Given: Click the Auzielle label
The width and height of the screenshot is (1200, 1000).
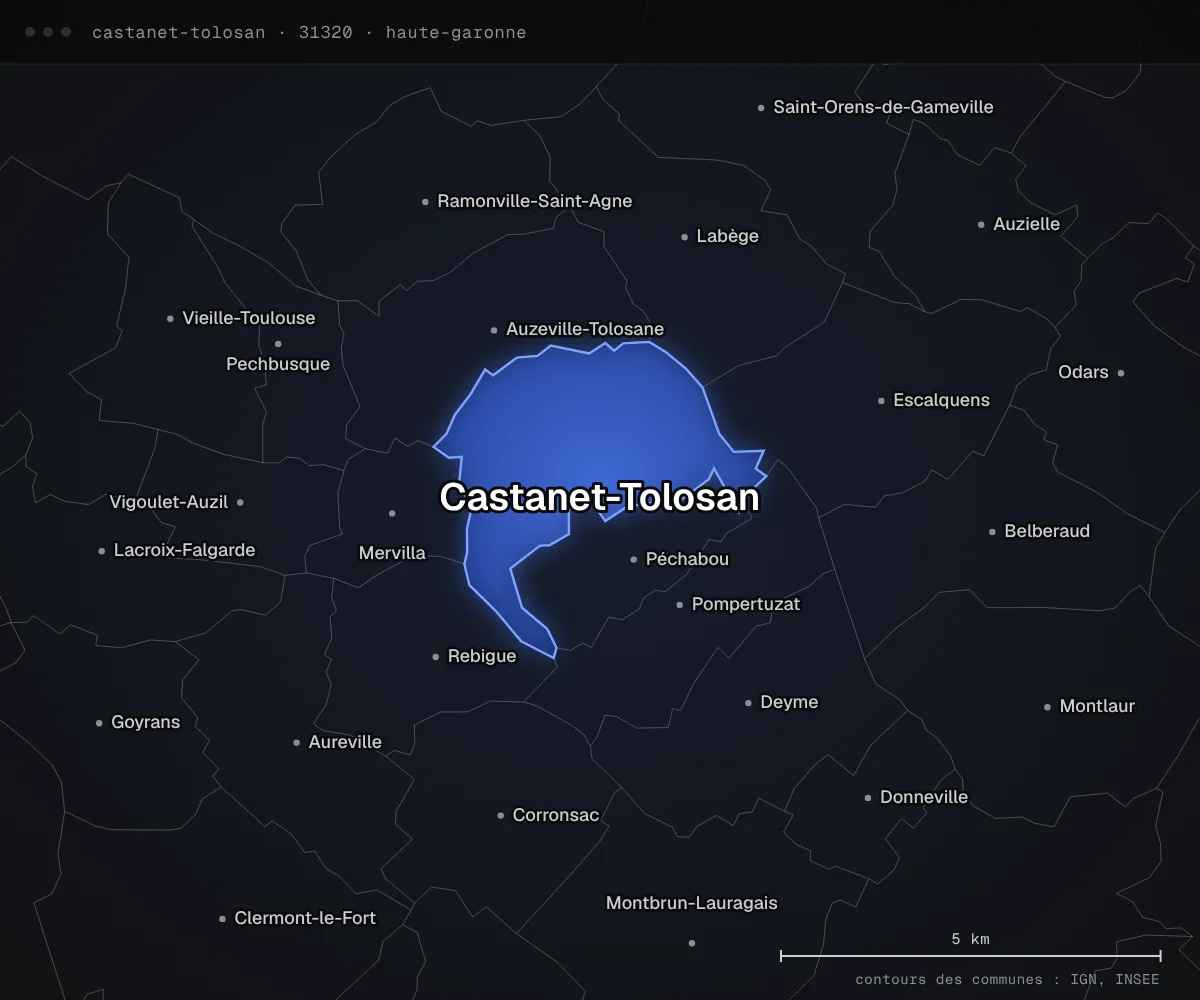Looking at the screenshot, I should pos(1026,224).
